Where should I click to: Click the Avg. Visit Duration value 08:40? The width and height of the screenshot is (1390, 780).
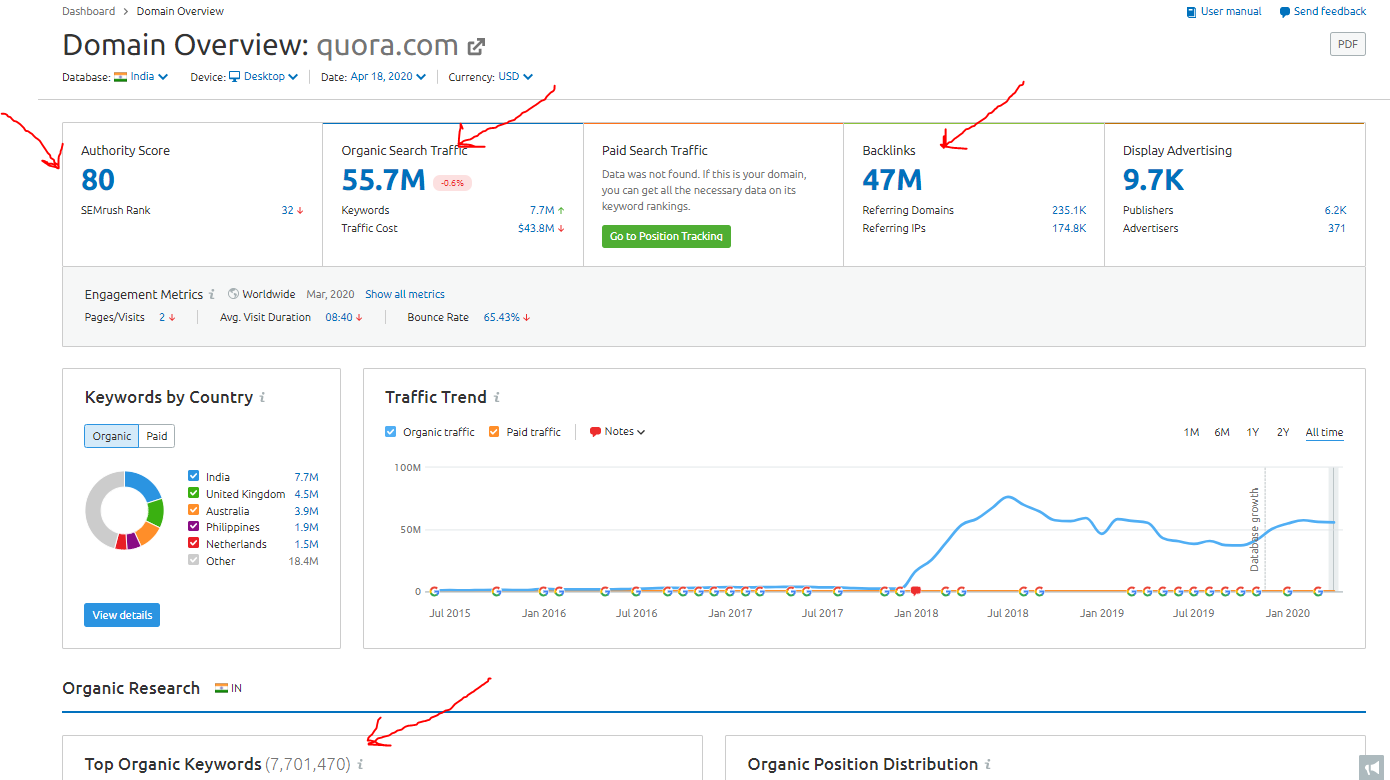point(338,317)
